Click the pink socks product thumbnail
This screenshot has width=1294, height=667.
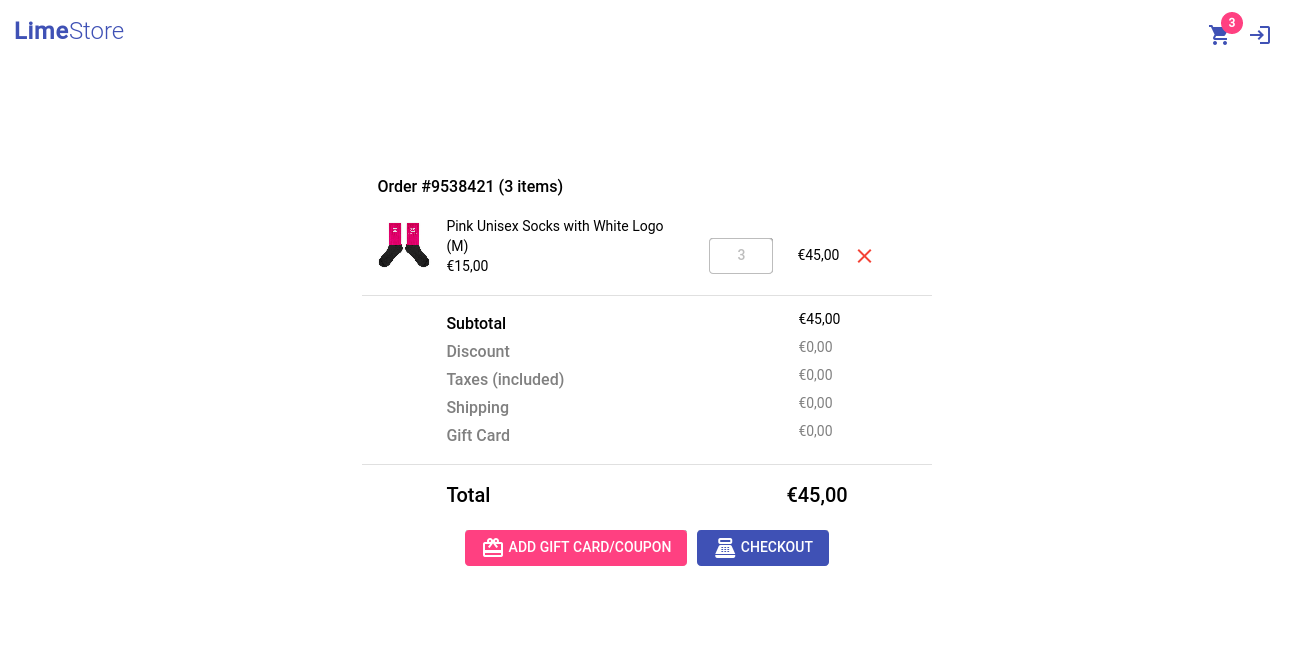[404, 245]
